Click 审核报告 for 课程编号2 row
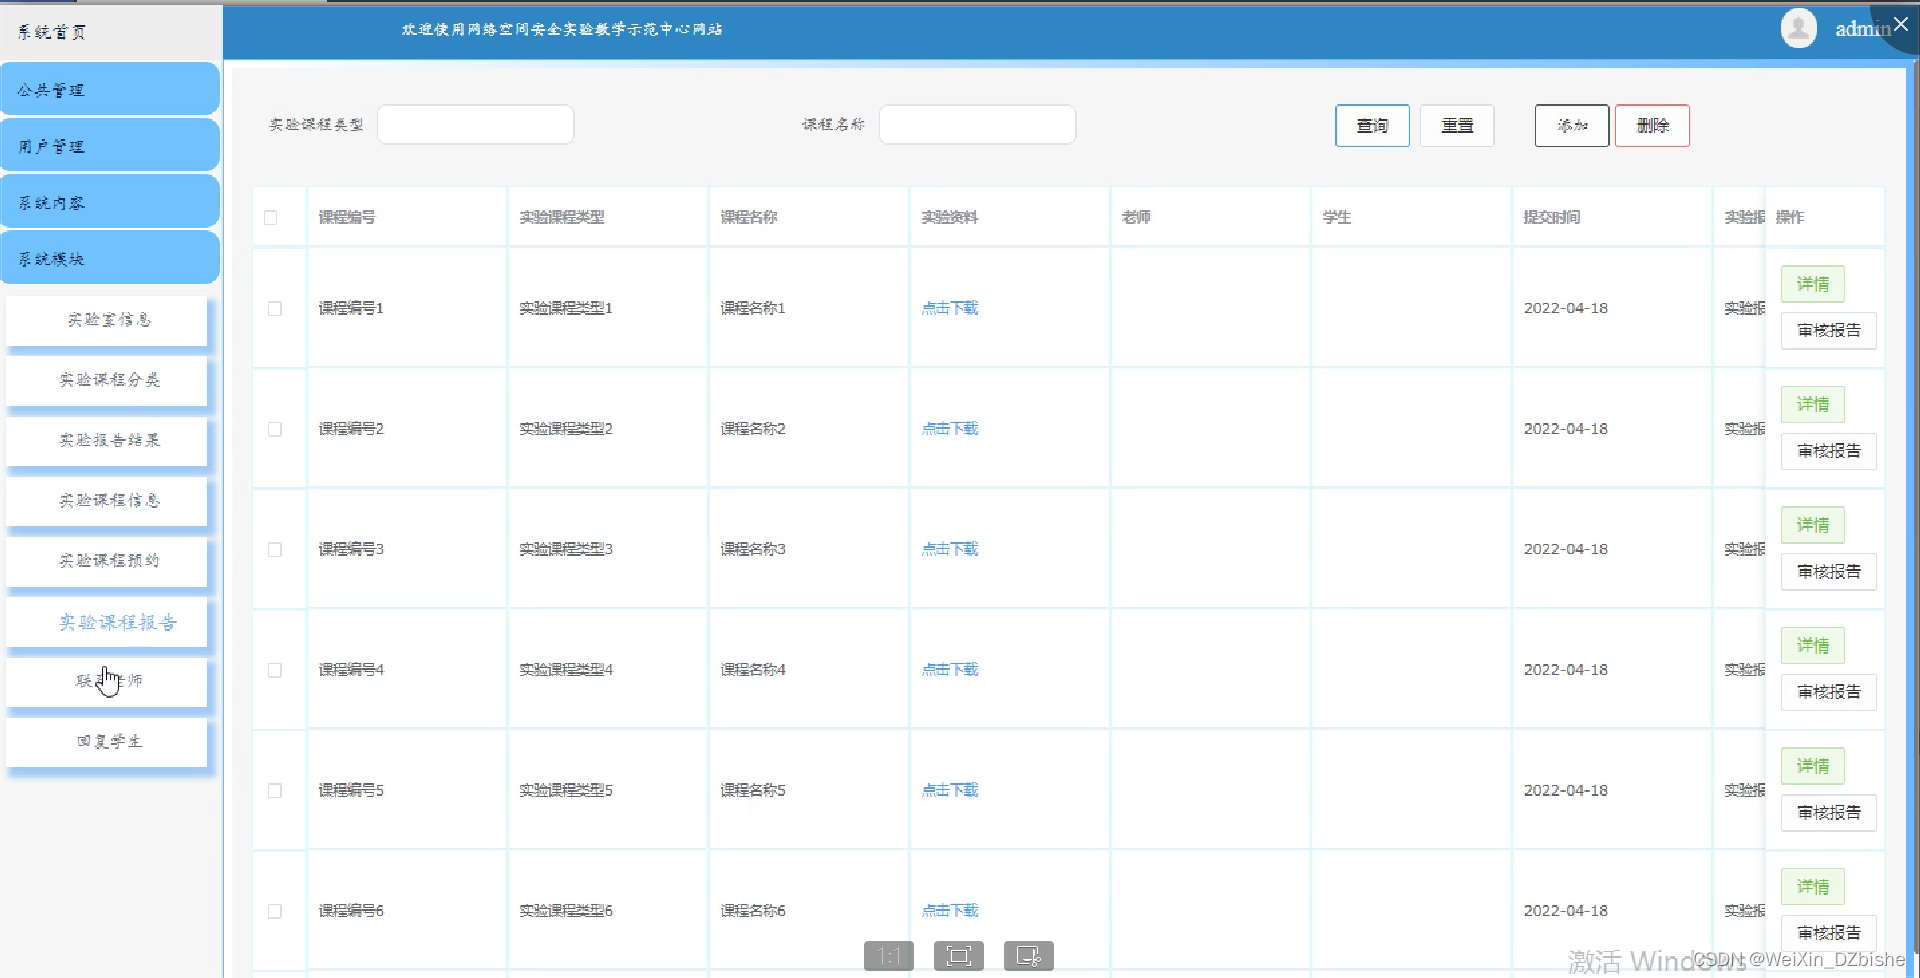The height and width of the screenshot is (978, 1920). point(1829,451)
